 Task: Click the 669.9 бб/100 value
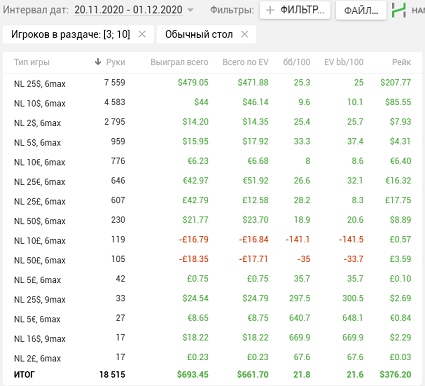coord(300,338)
